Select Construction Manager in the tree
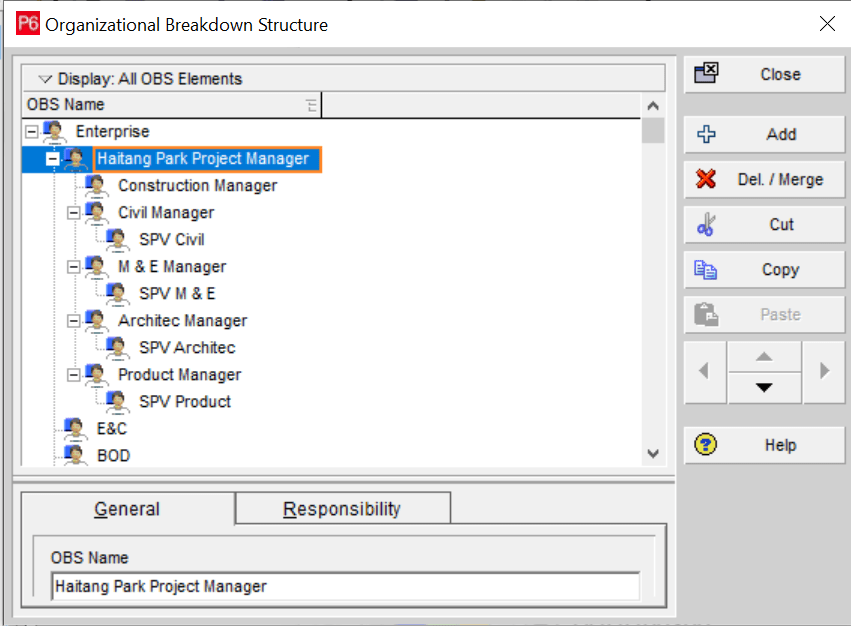This screenshot has width=851, height=626. point(198,186)
